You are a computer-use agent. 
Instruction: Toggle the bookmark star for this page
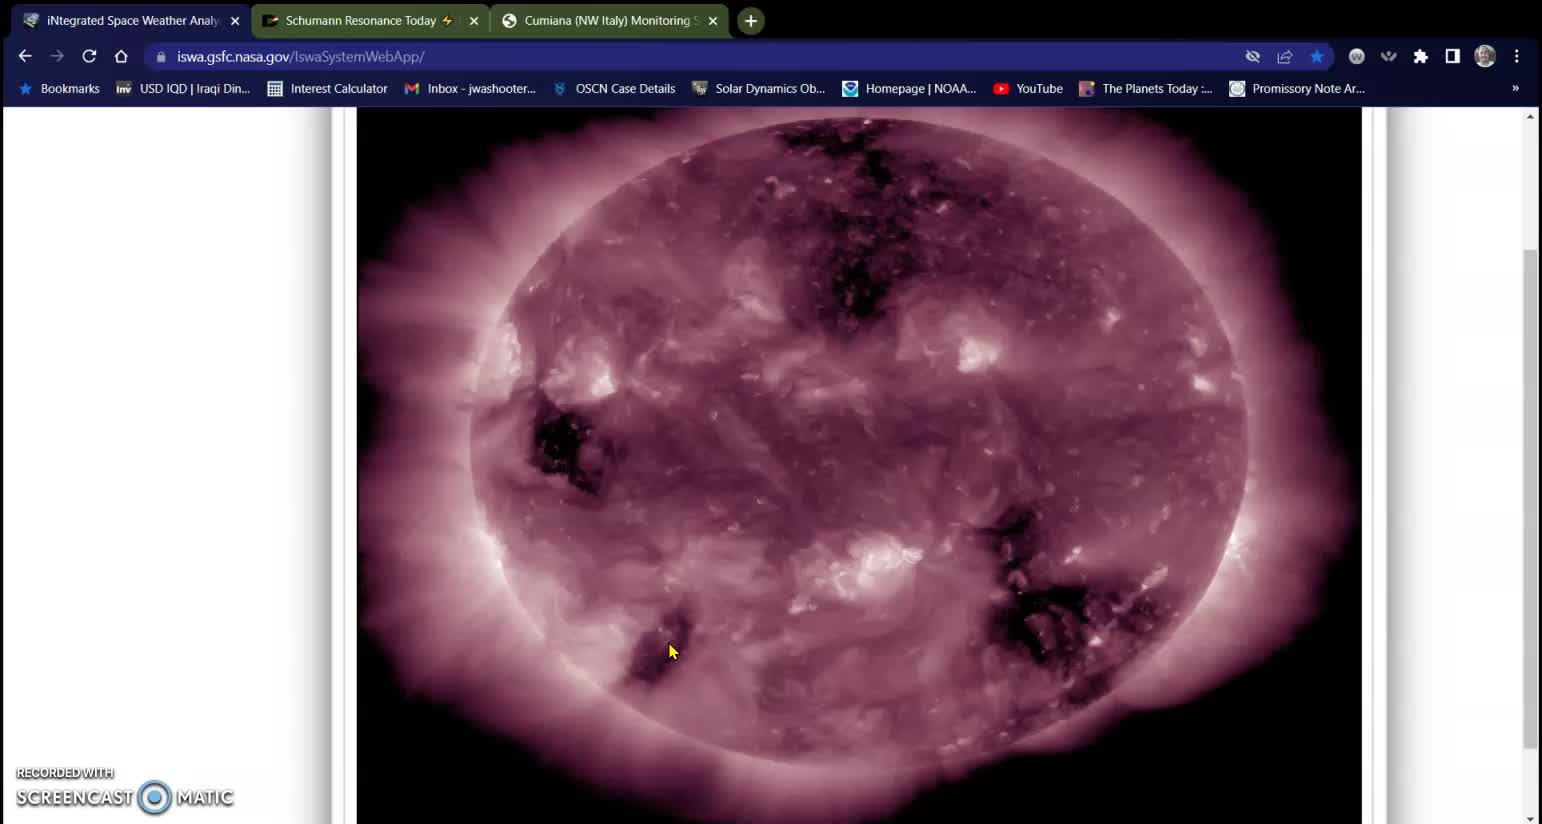[x=1317, y=57]
